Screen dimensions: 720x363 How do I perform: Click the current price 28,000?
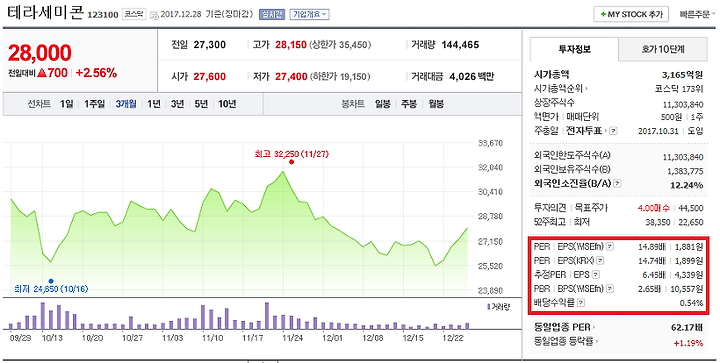tap(39, 53)
